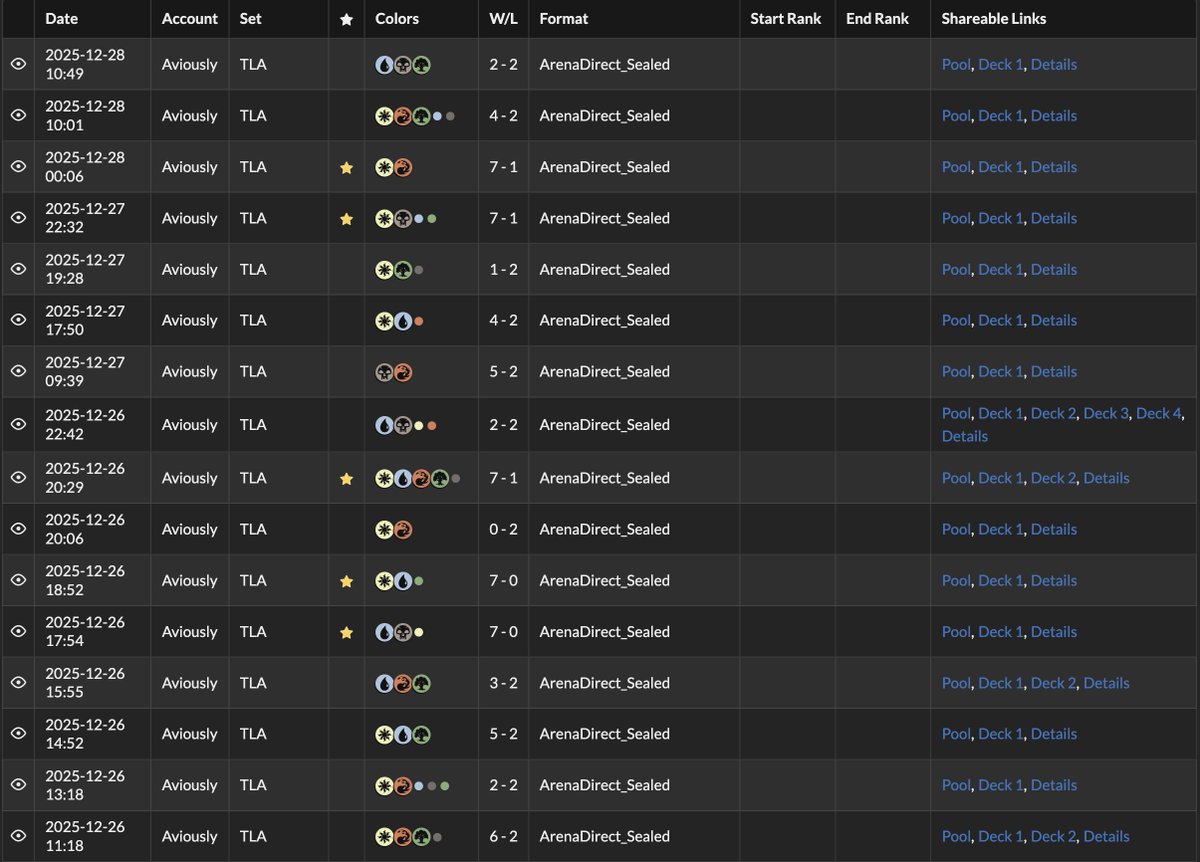This screenshot has height=862, width=1200.
Task: Click blue mana icon in 2025-12-28 10:49 row
Action: 384,64
